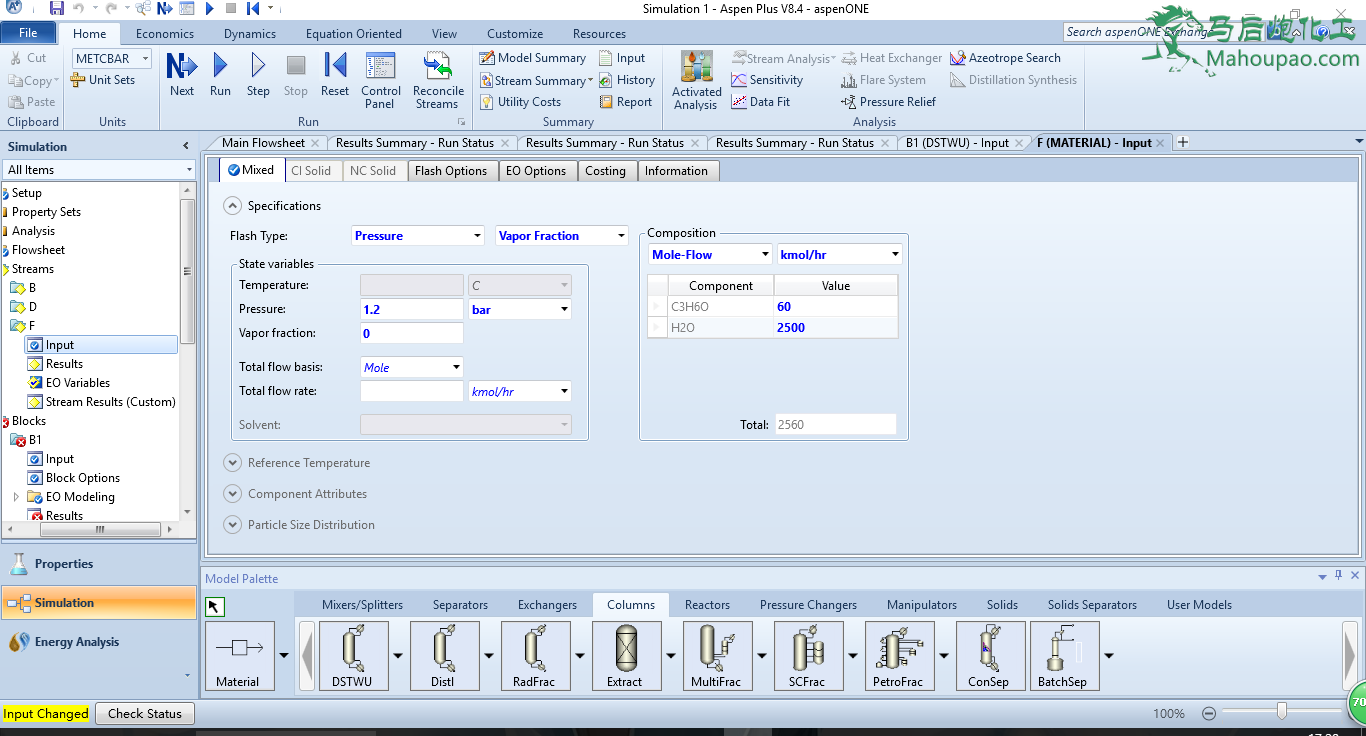
Task: Open Activated Analysis
Action: 697,80
